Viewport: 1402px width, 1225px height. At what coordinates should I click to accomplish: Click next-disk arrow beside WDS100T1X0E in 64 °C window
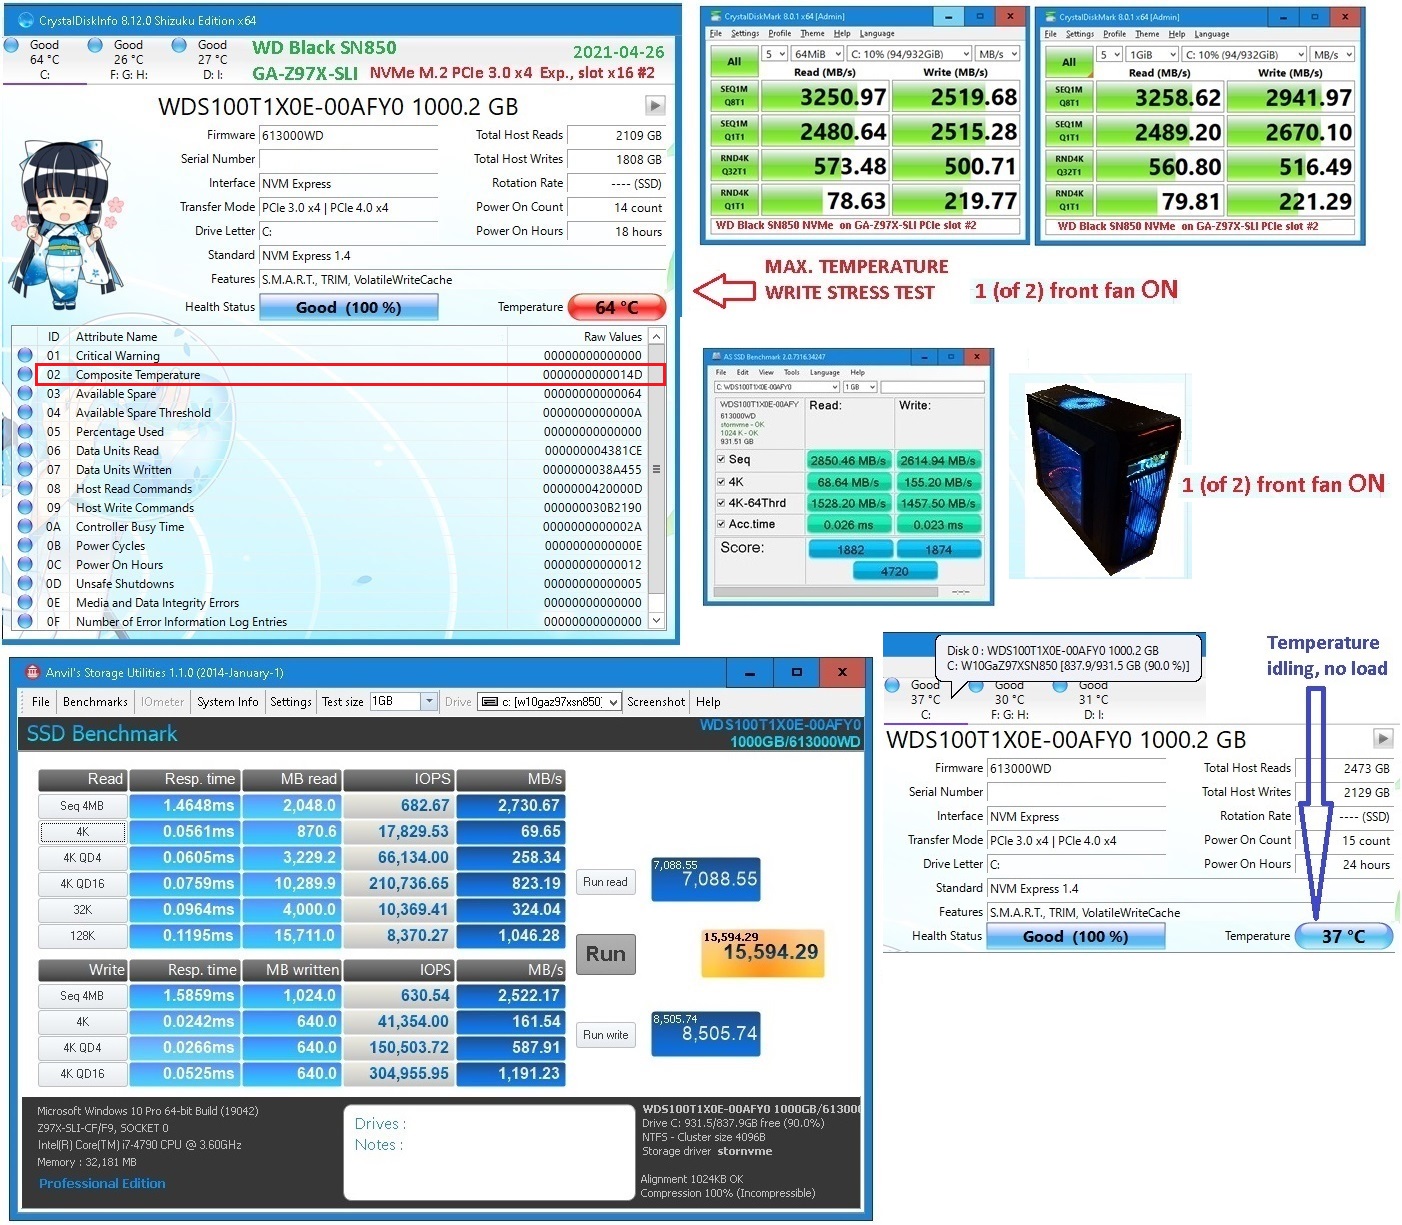coord(655,105)
